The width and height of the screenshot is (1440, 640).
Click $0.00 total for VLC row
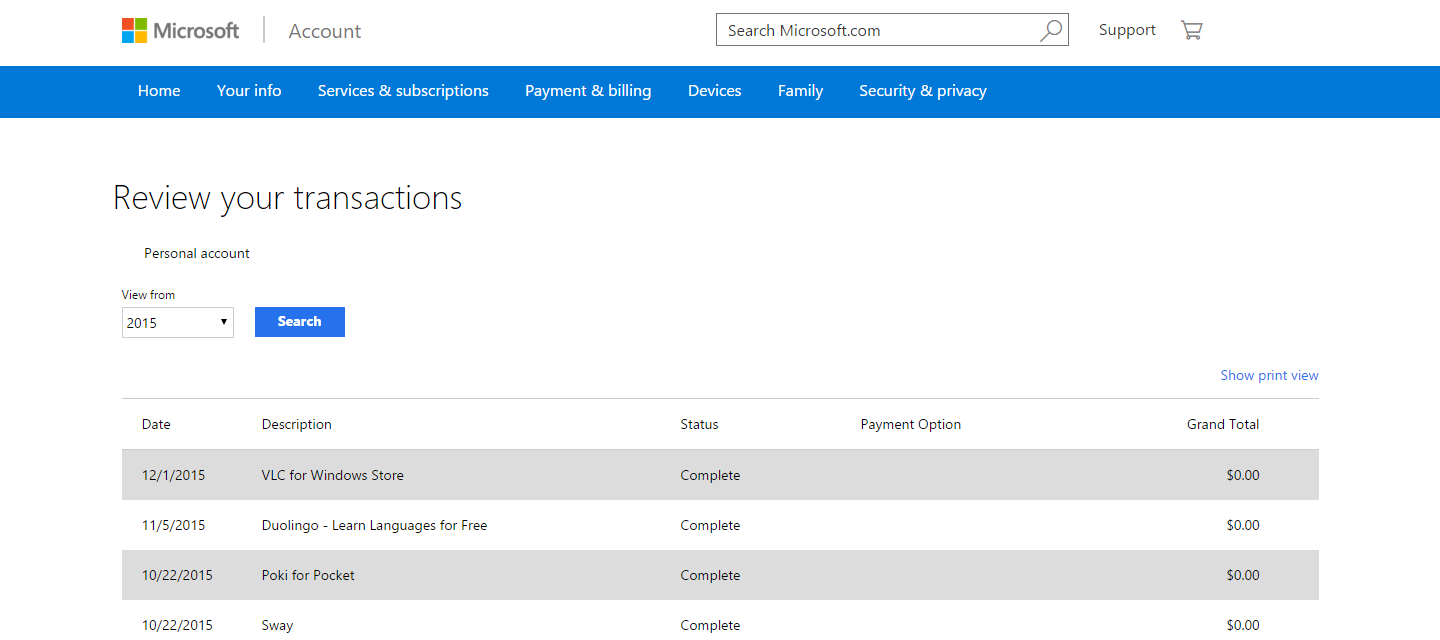pyautogui.click(x=1243, y=475)
